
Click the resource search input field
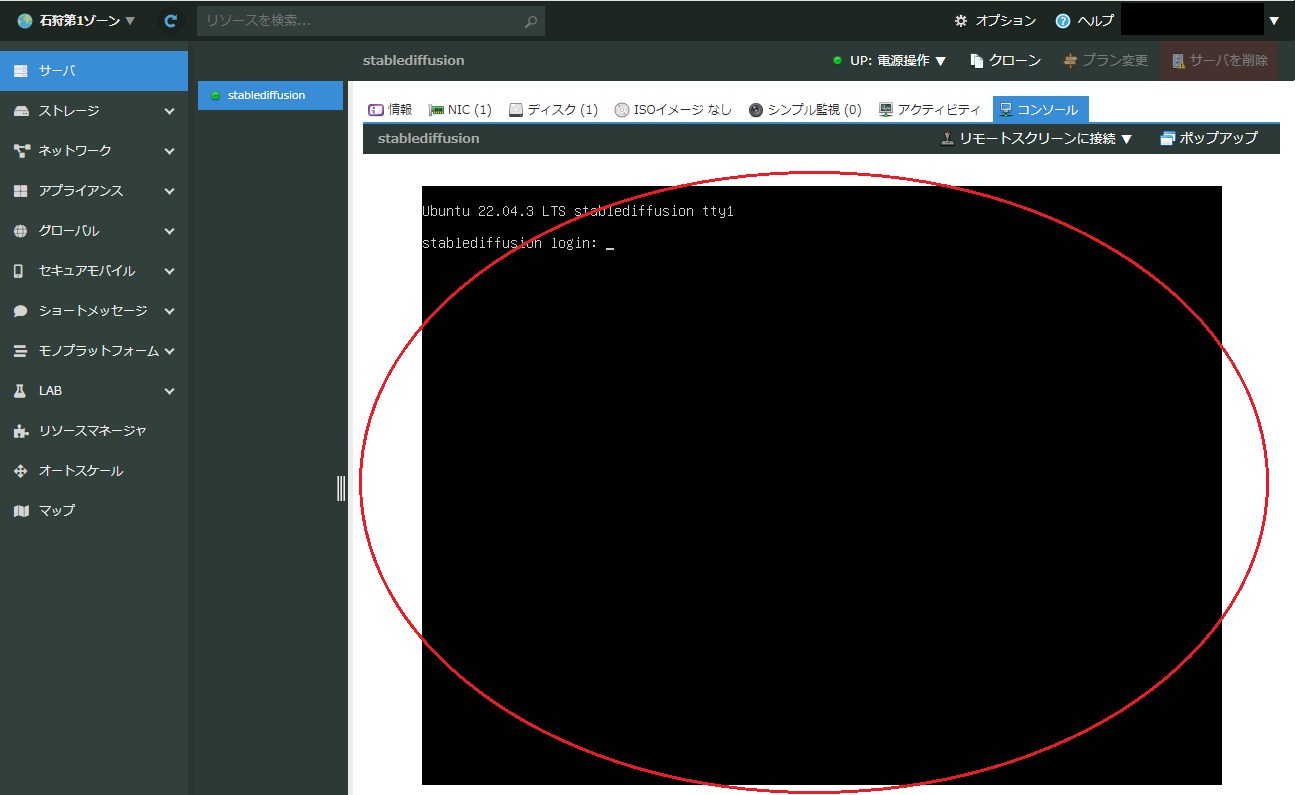(360, 21)
